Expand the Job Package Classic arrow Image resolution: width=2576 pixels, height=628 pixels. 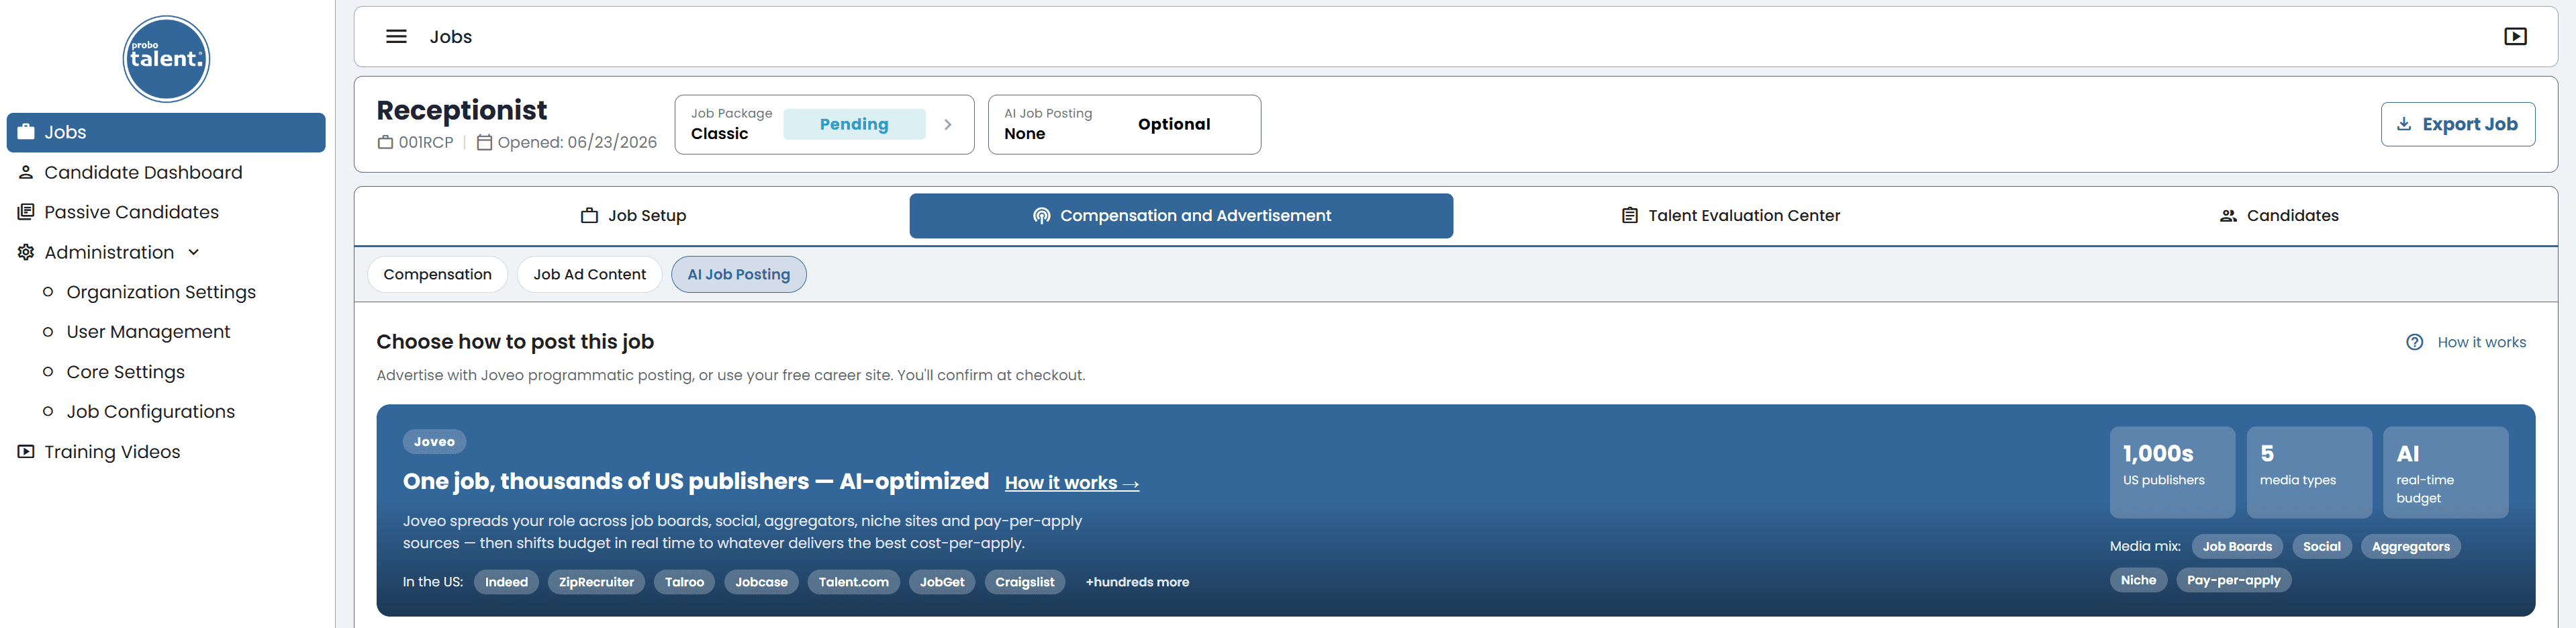[948, 125]
